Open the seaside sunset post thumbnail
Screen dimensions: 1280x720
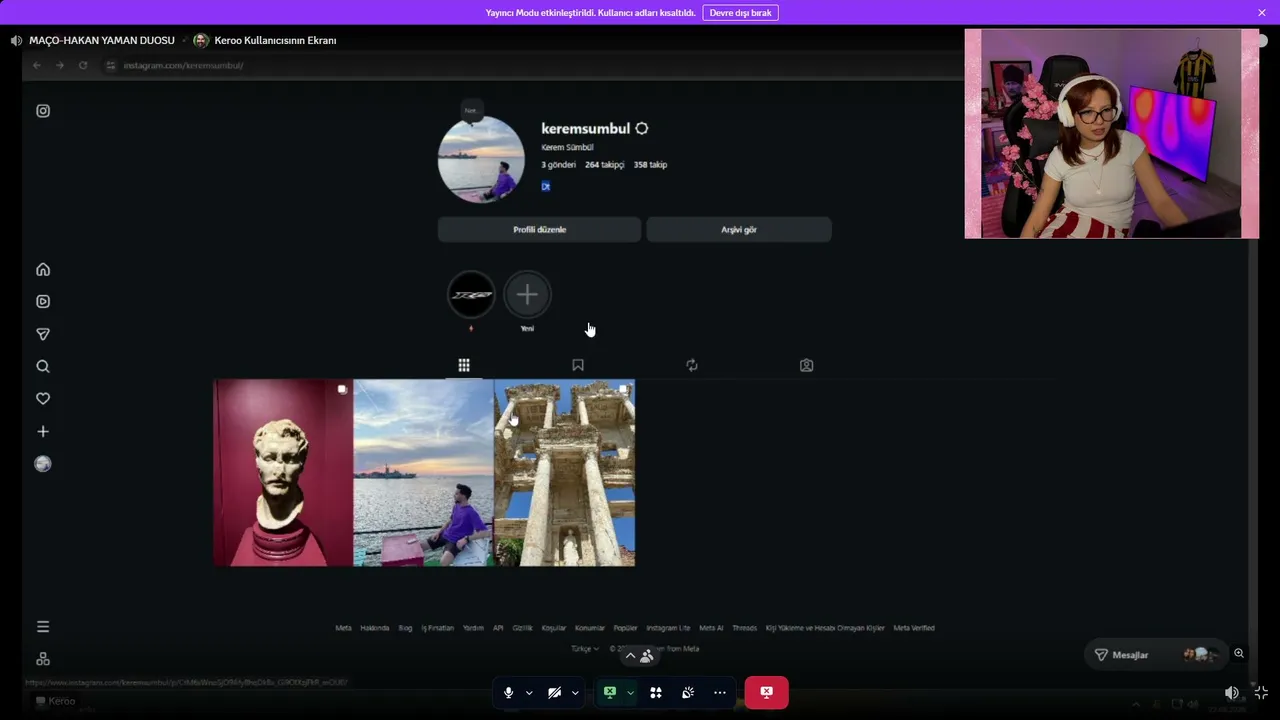click(424, 473)
